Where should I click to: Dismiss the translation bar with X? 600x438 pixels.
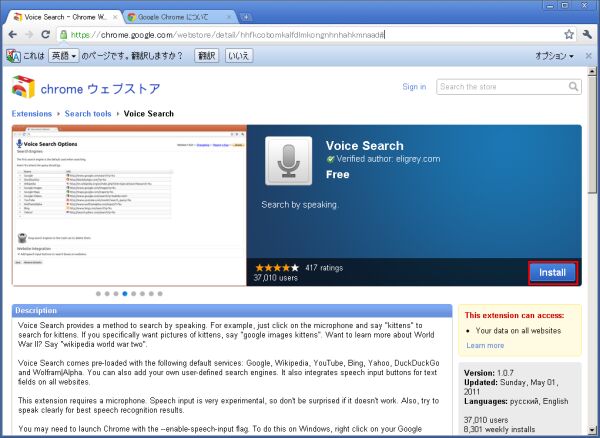(589, 56)
